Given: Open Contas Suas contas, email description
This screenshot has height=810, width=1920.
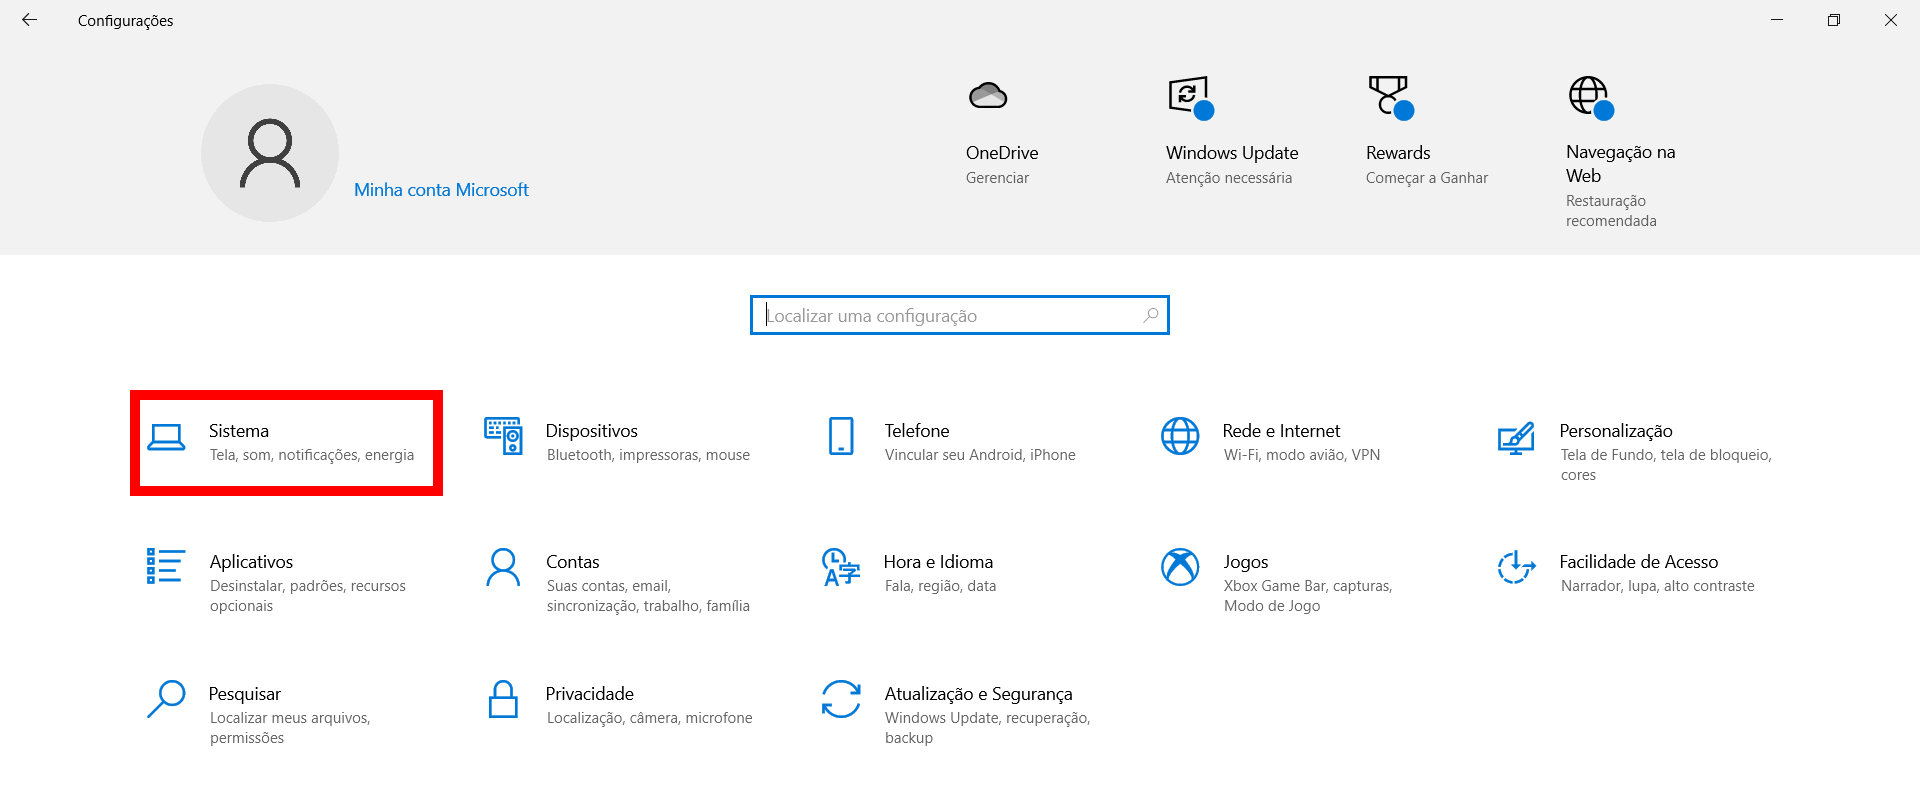Looking at the screenshot, I should point(648,596).
